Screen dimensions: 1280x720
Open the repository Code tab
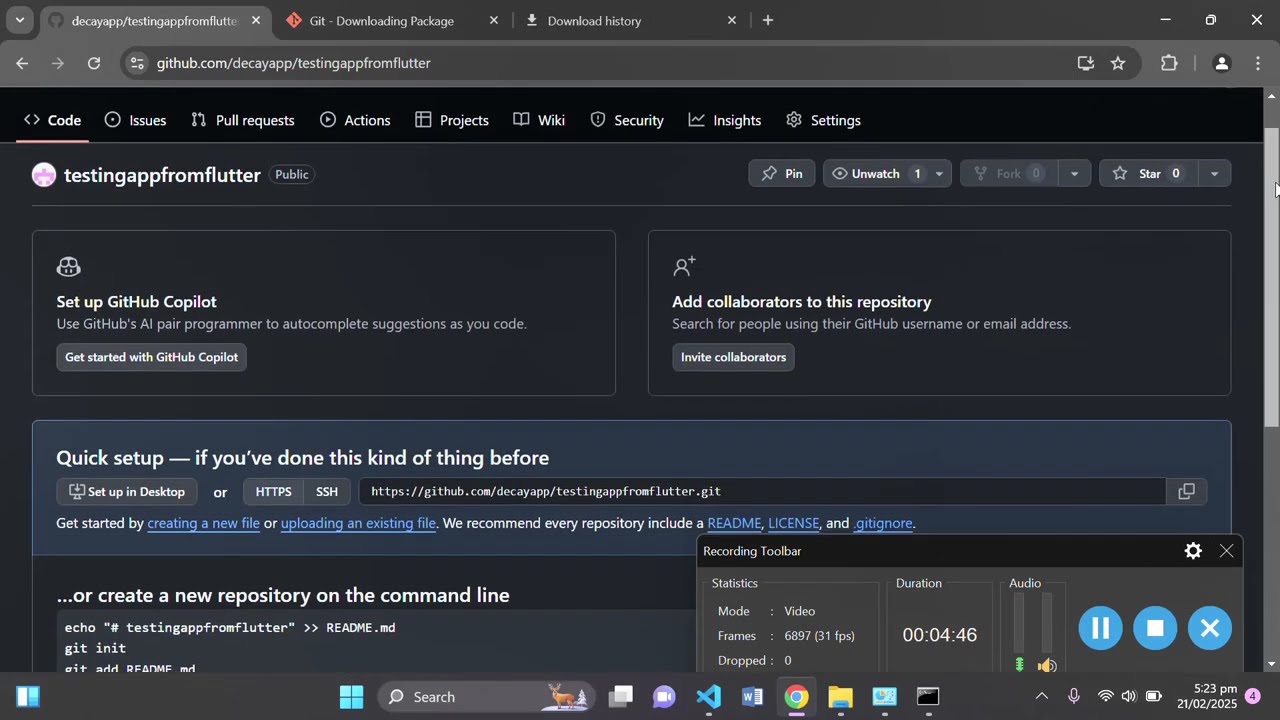tap(52, 120)
